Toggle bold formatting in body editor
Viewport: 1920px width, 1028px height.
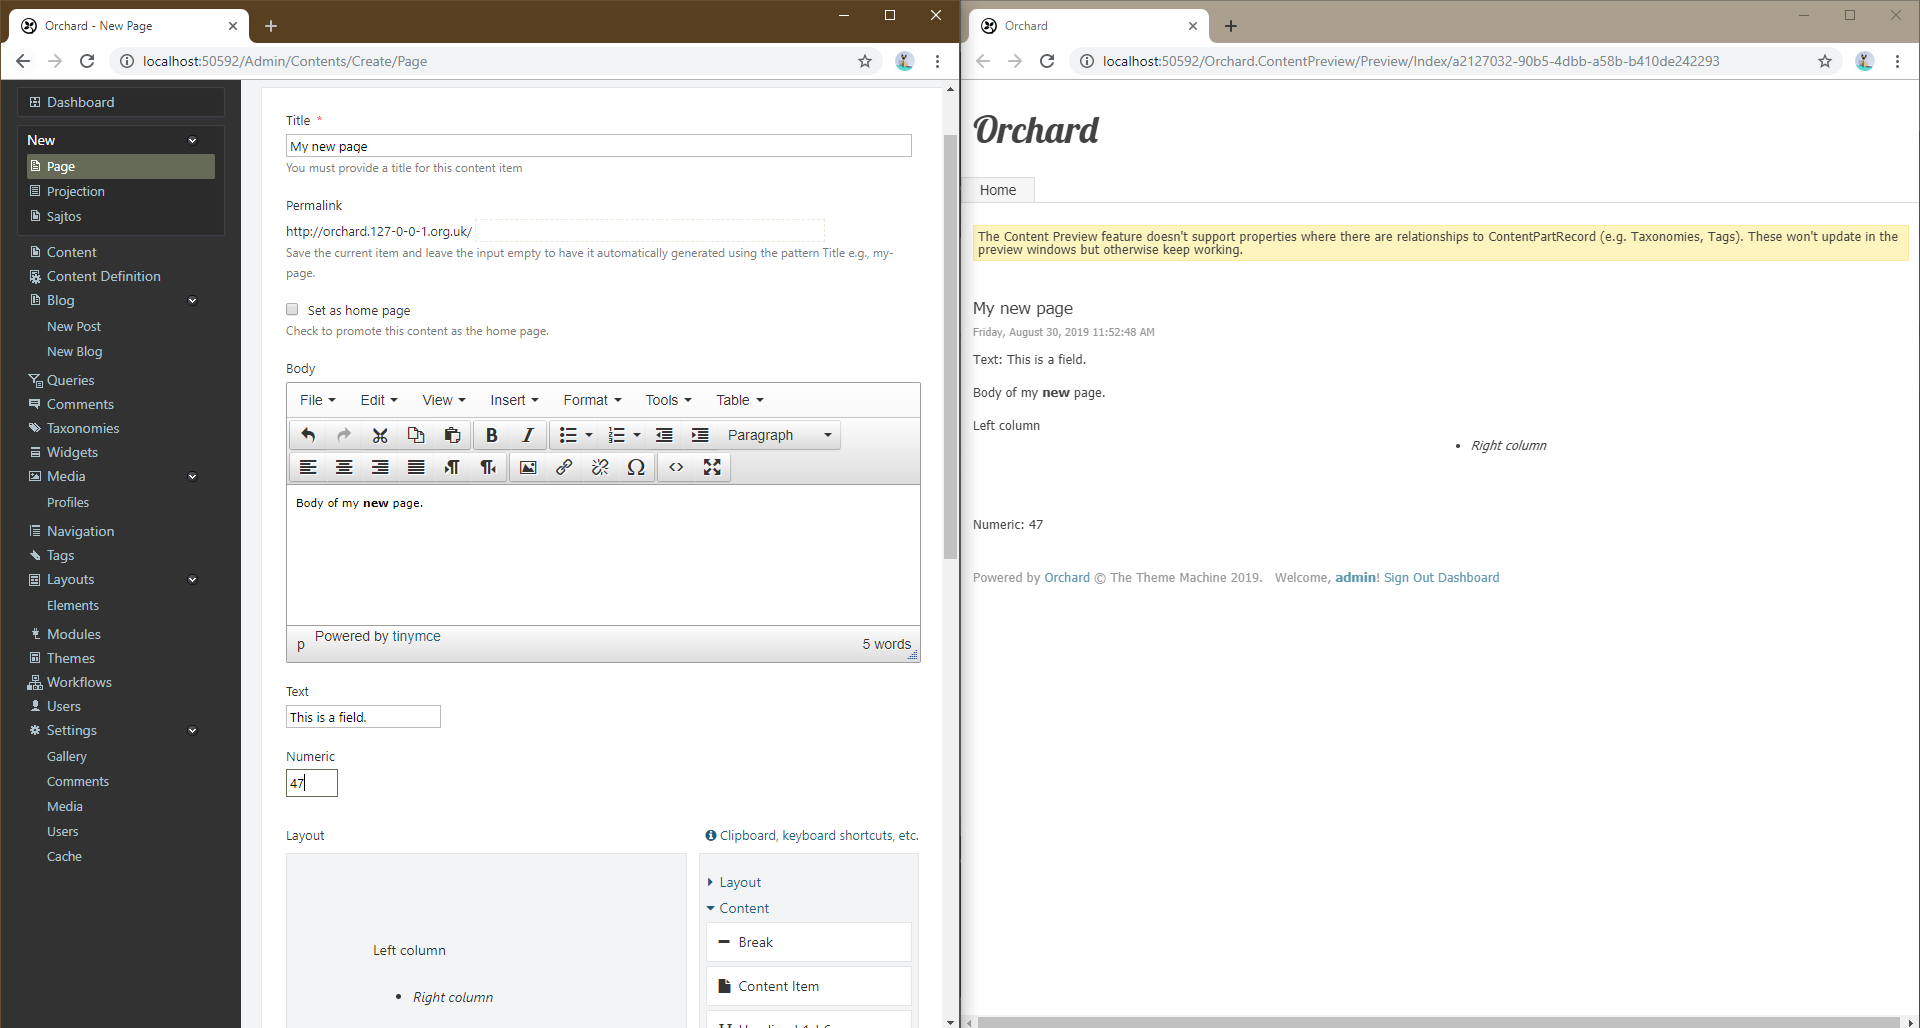pyautogui.click(x=491, y=435)
